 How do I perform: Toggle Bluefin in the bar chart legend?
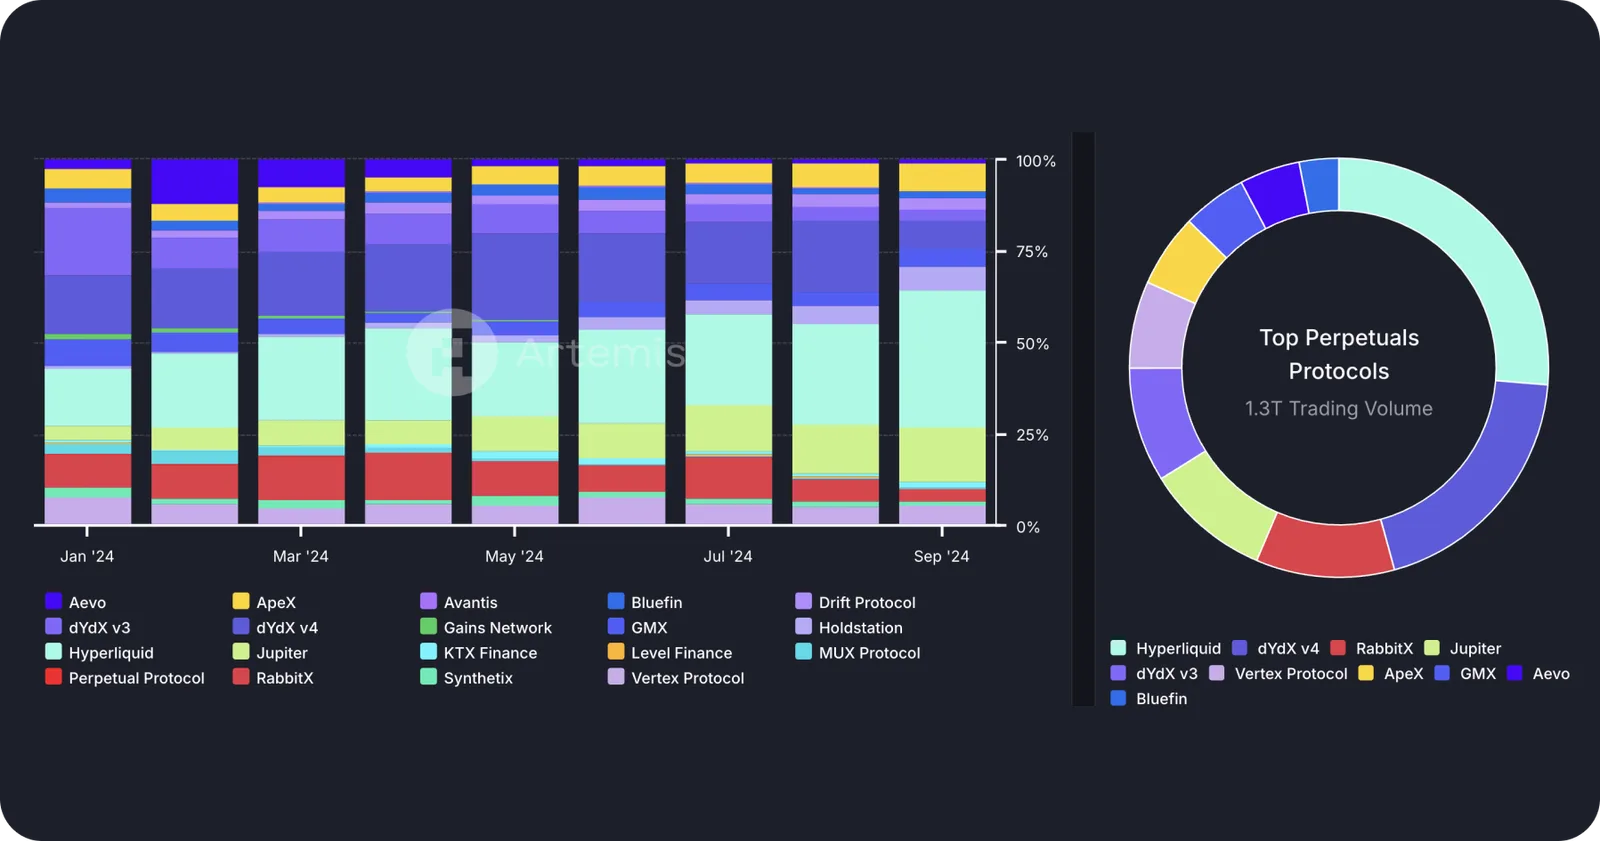click(x=645, y=602)
